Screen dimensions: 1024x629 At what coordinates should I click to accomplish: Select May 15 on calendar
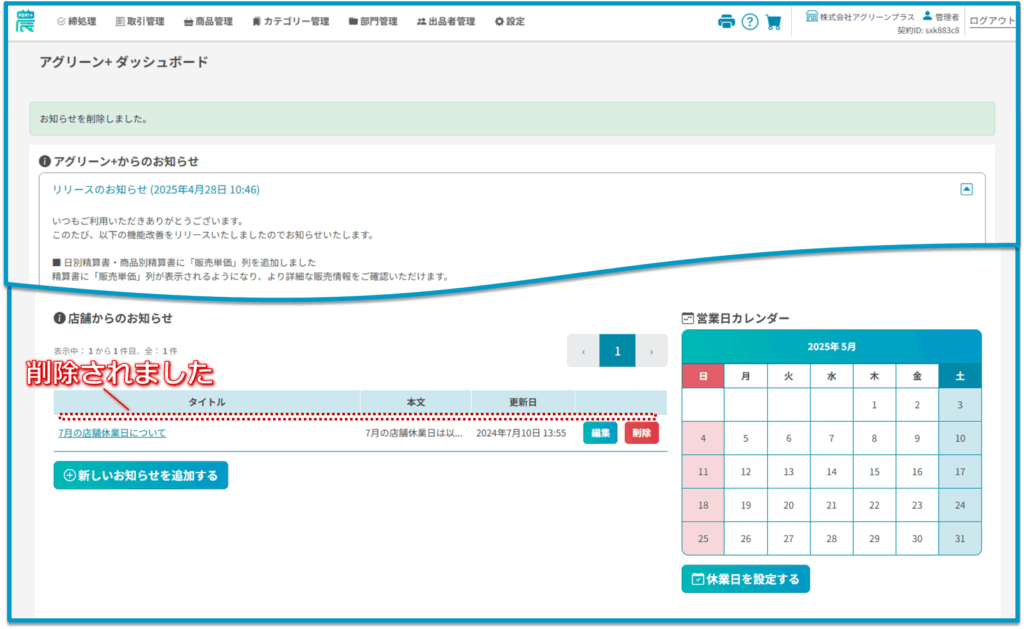[x=874, y=472]
